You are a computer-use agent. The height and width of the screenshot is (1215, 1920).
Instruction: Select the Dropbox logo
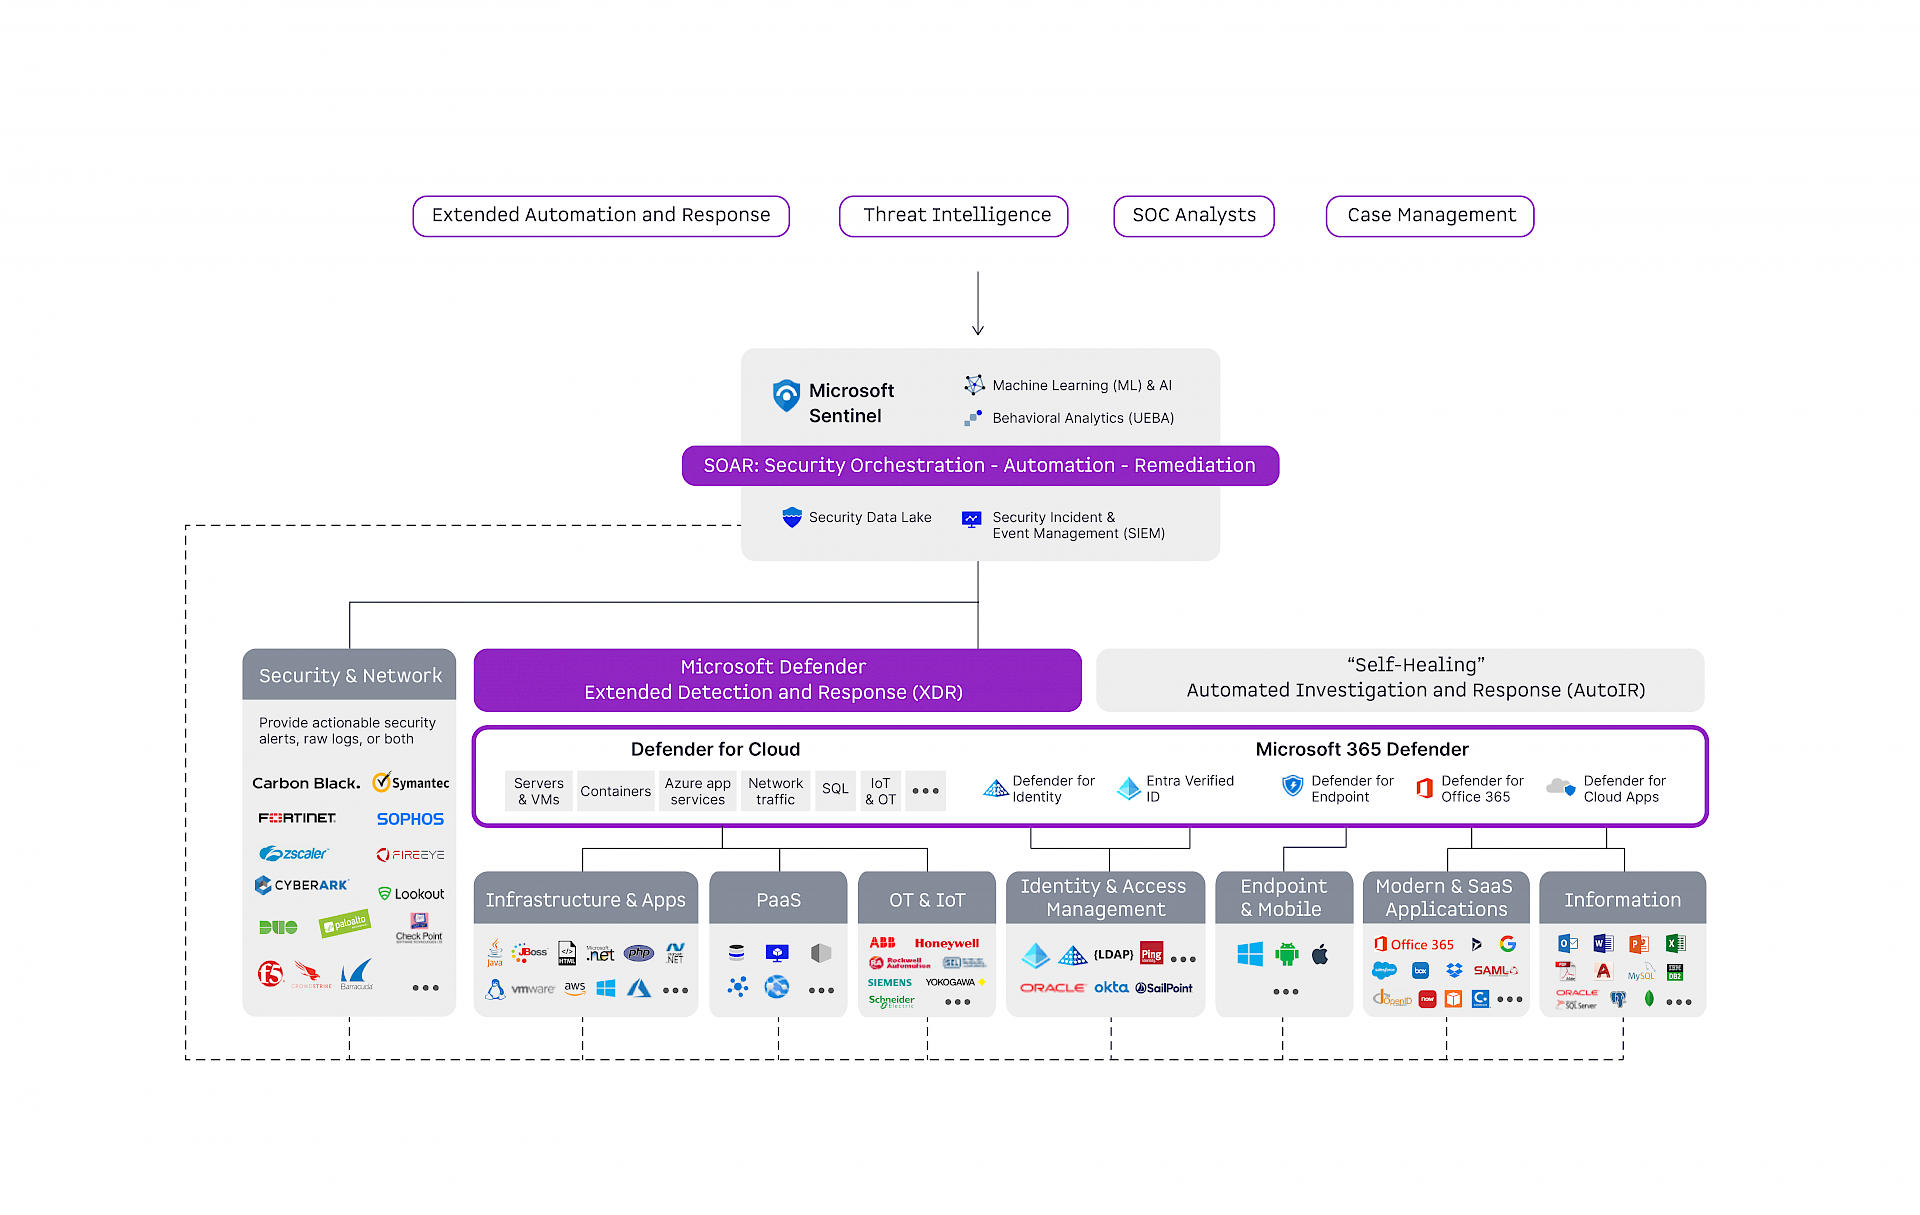[x=1454, y=971]
